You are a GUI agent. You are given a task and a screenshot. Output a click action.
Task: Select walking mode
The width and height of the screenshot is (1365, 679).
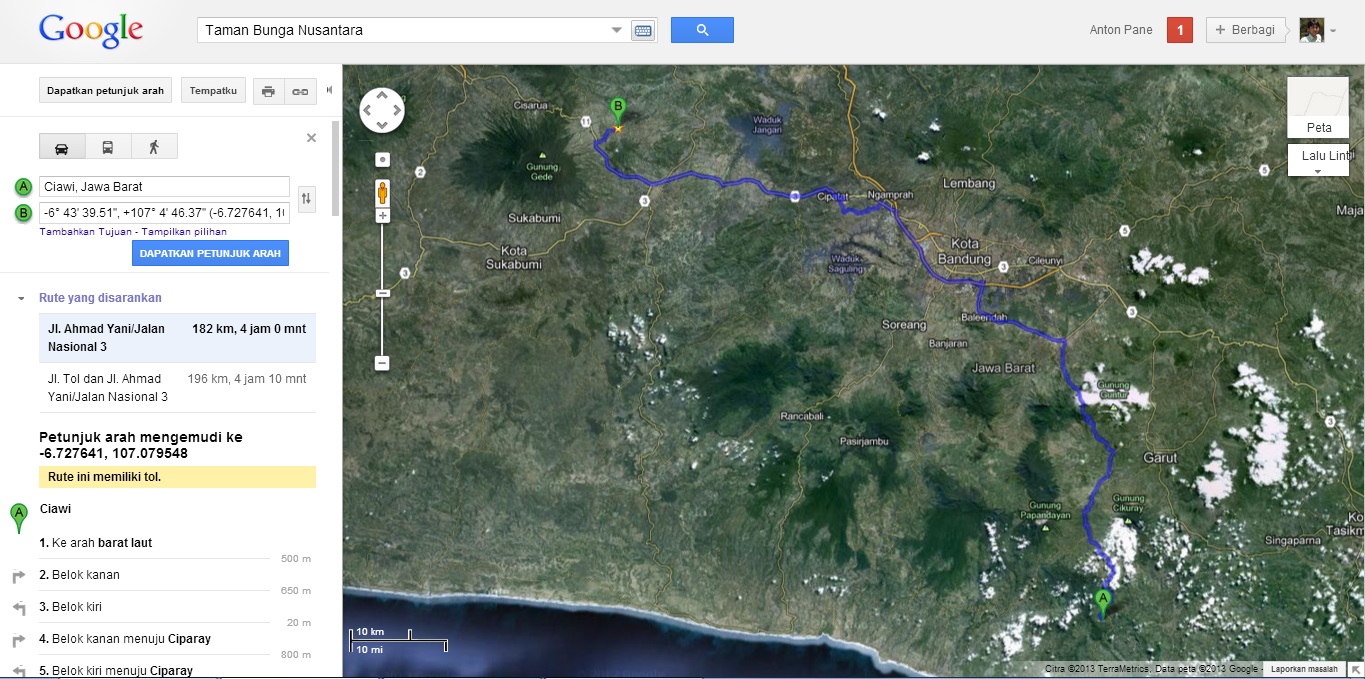(154, 147)
